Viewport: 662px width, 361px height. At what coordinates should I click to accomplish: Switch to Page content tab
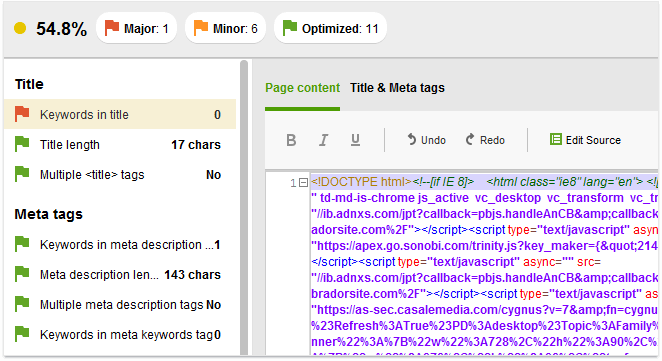click(302, 88)
